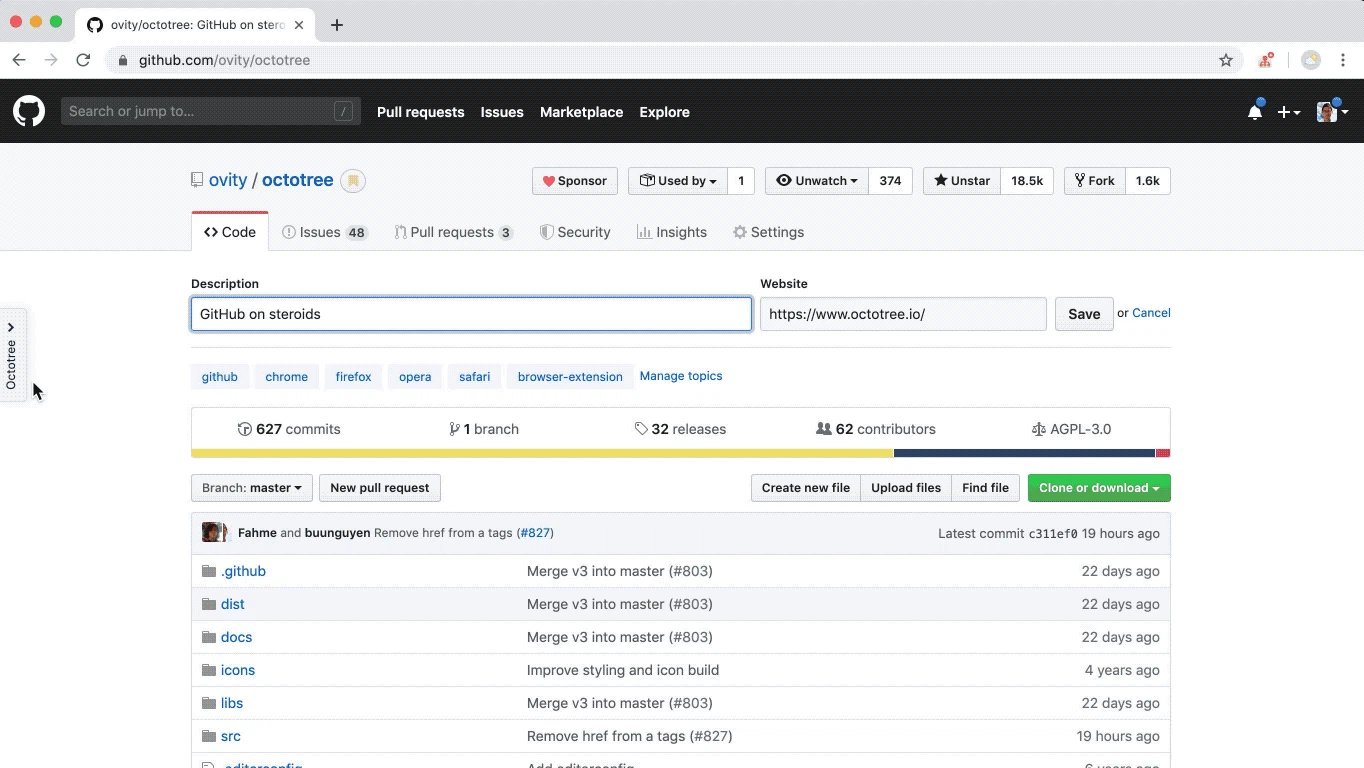
Task: Click the Website URL input field
Action: coord(903,314)
